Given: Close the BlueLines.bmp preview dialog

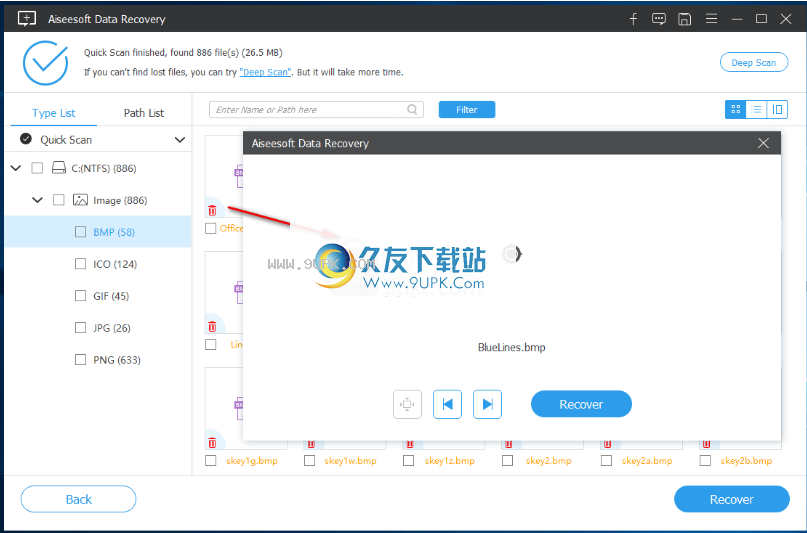Looking at the screenshot, I should tap(763, 143).
